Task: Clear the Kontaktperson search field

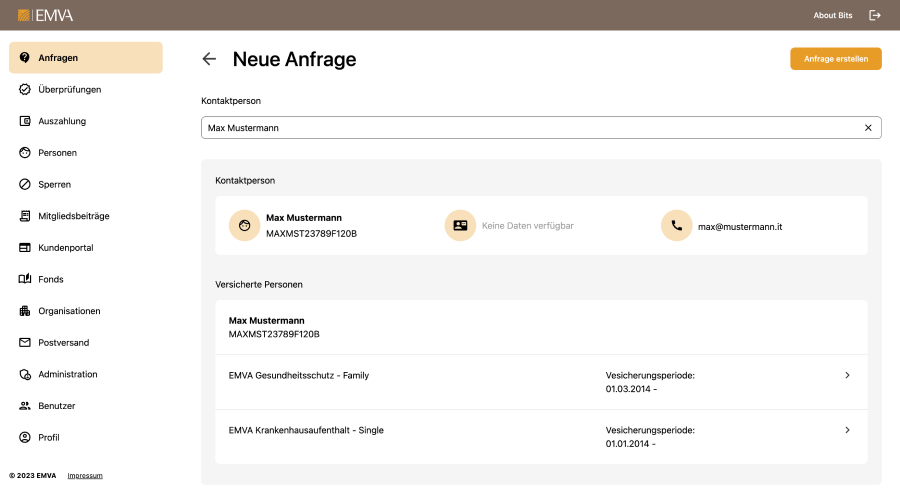Action: 868,128
